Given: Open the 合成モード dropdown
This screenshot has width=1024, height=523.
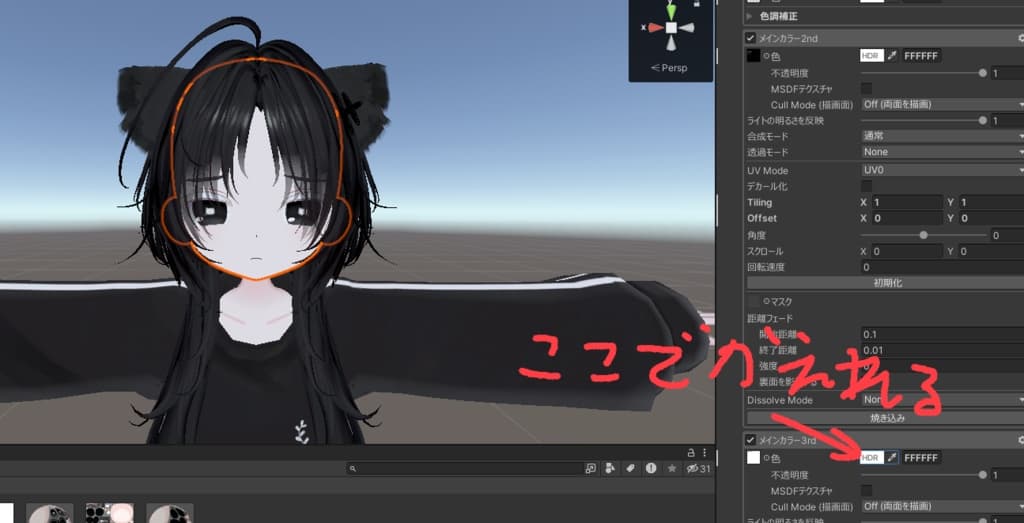Looking at the screenshot, I should click(942, 136).
